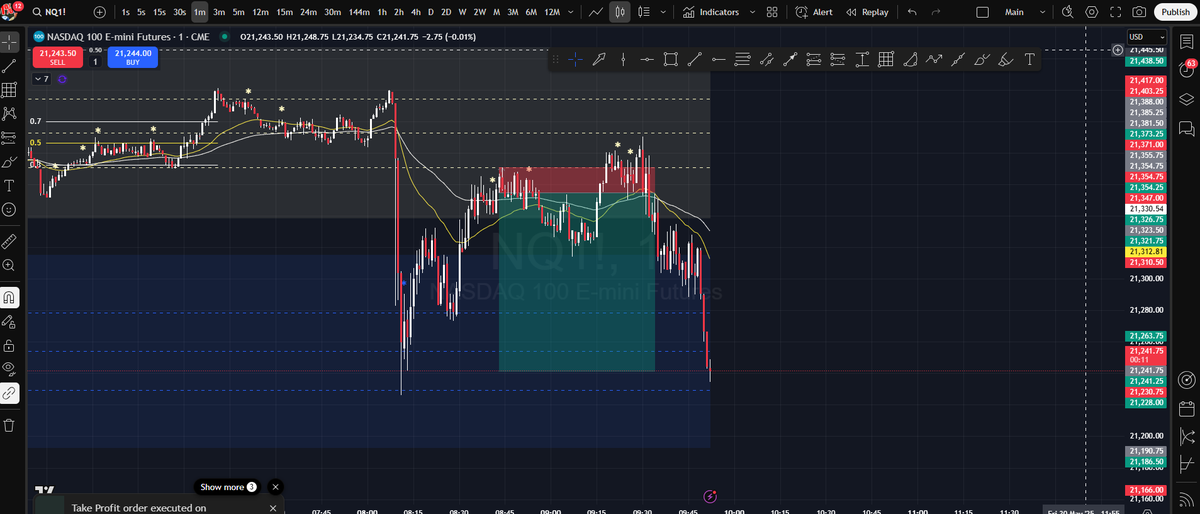Viewport: 1200px width, 514px height.
Task: Open the alerts clock icon with 63 badge
Action: point(1187,70)
